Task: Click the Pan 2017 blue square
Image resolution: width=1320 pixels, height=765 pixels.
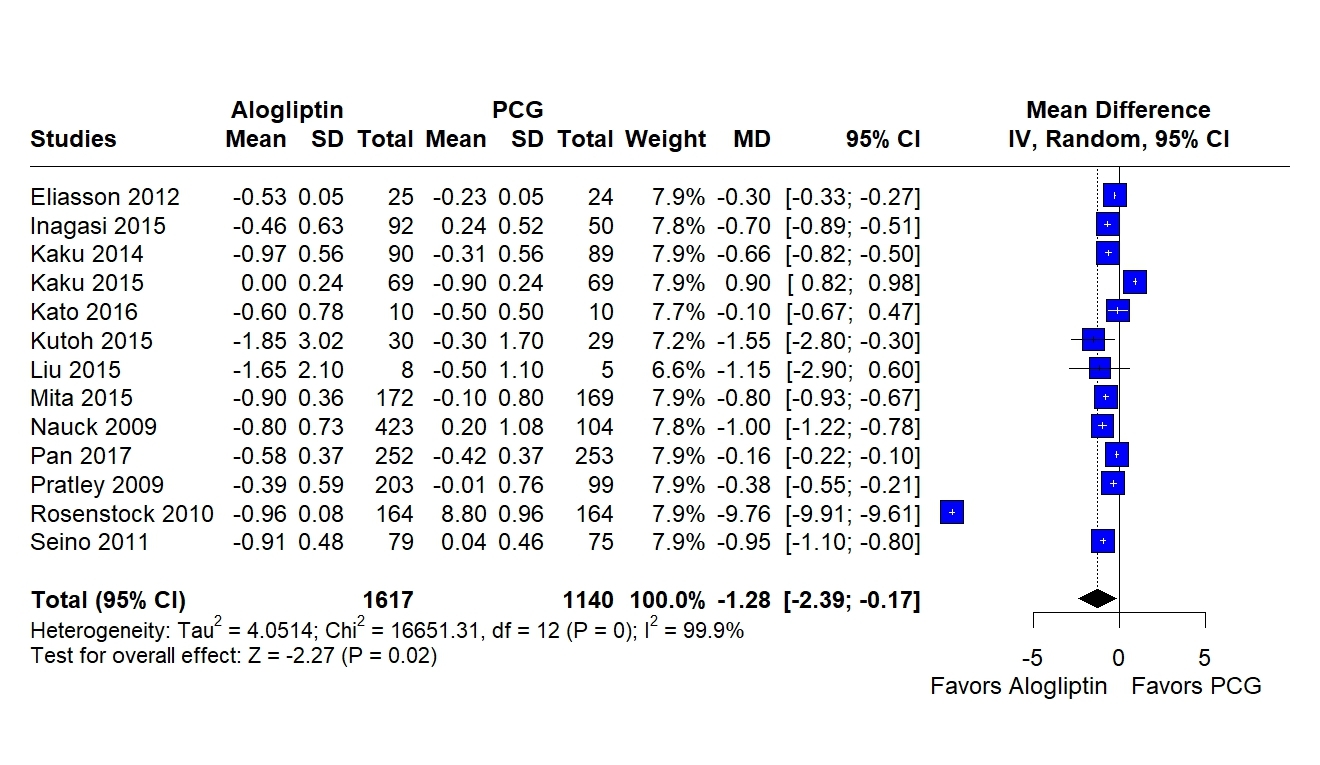Action: 1116,455
